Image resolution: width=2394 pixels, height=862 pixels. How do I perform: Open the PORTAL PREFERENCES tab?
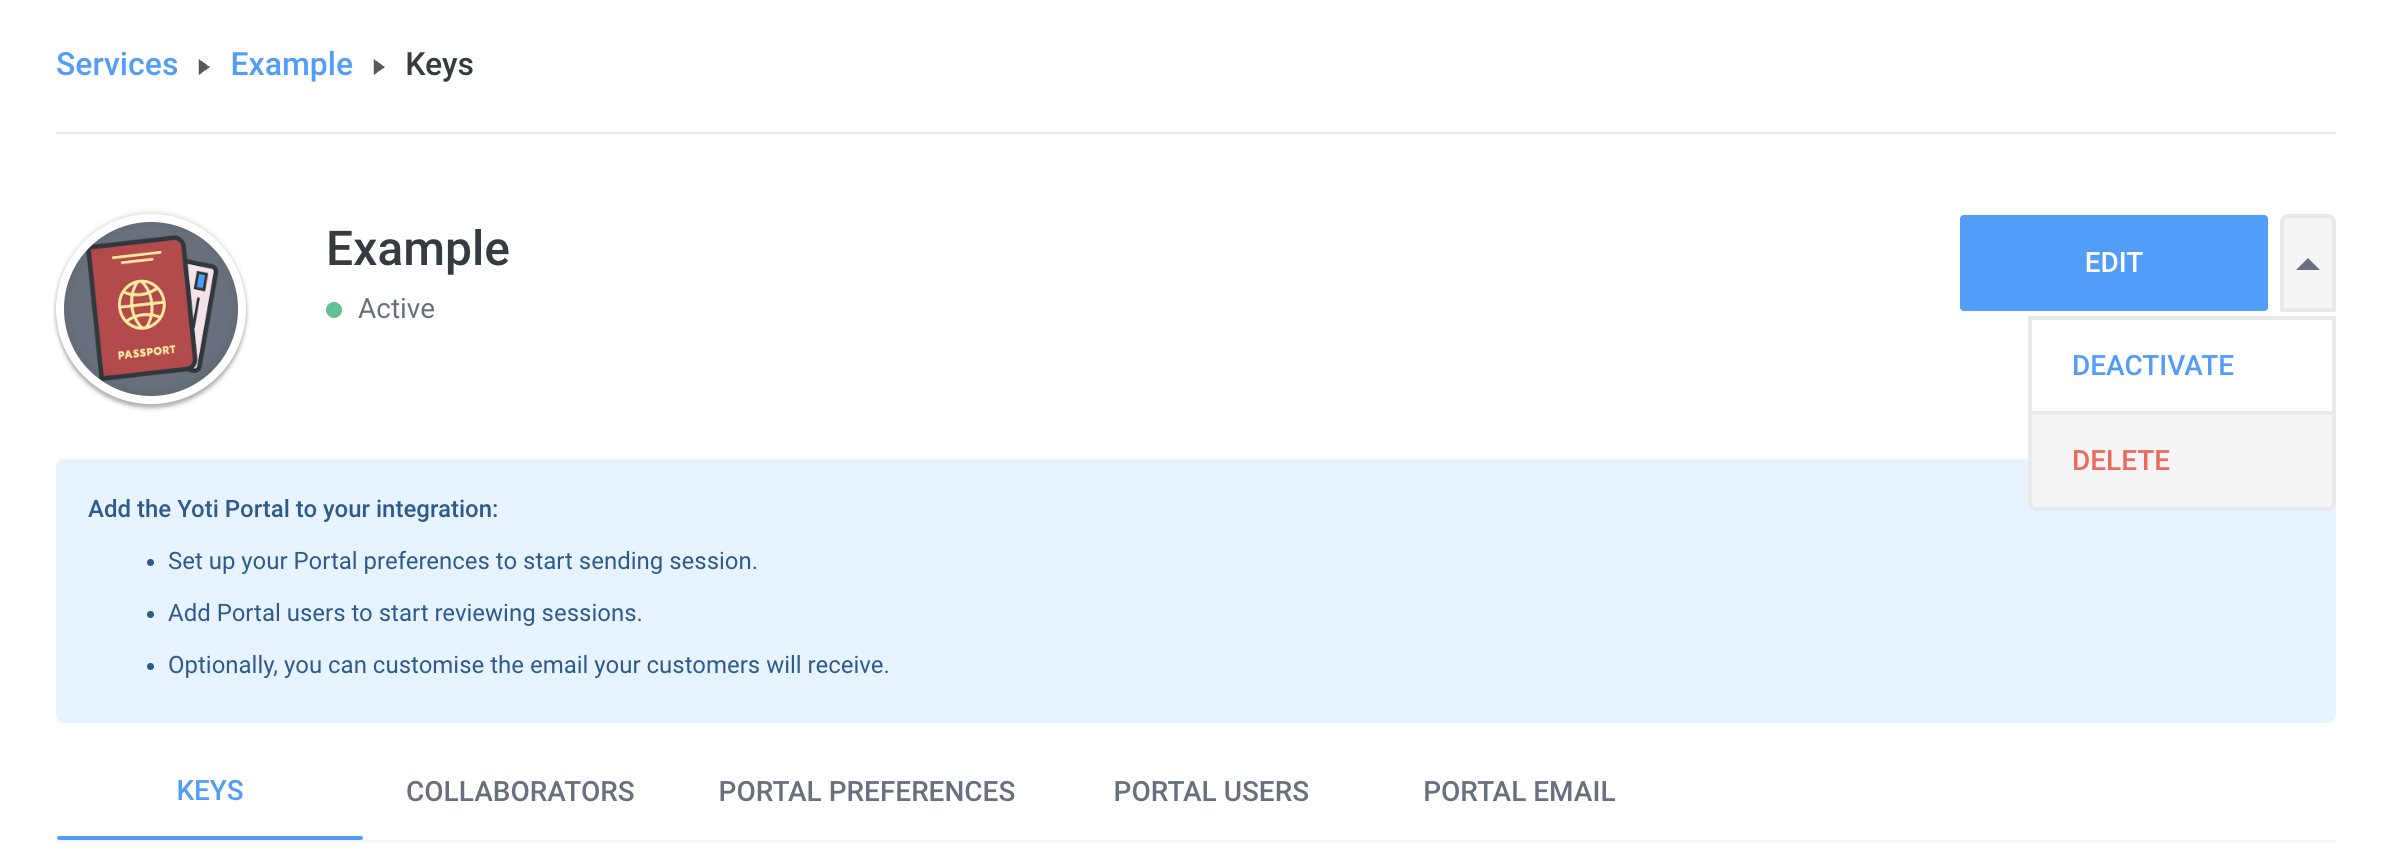coord(866,792)
